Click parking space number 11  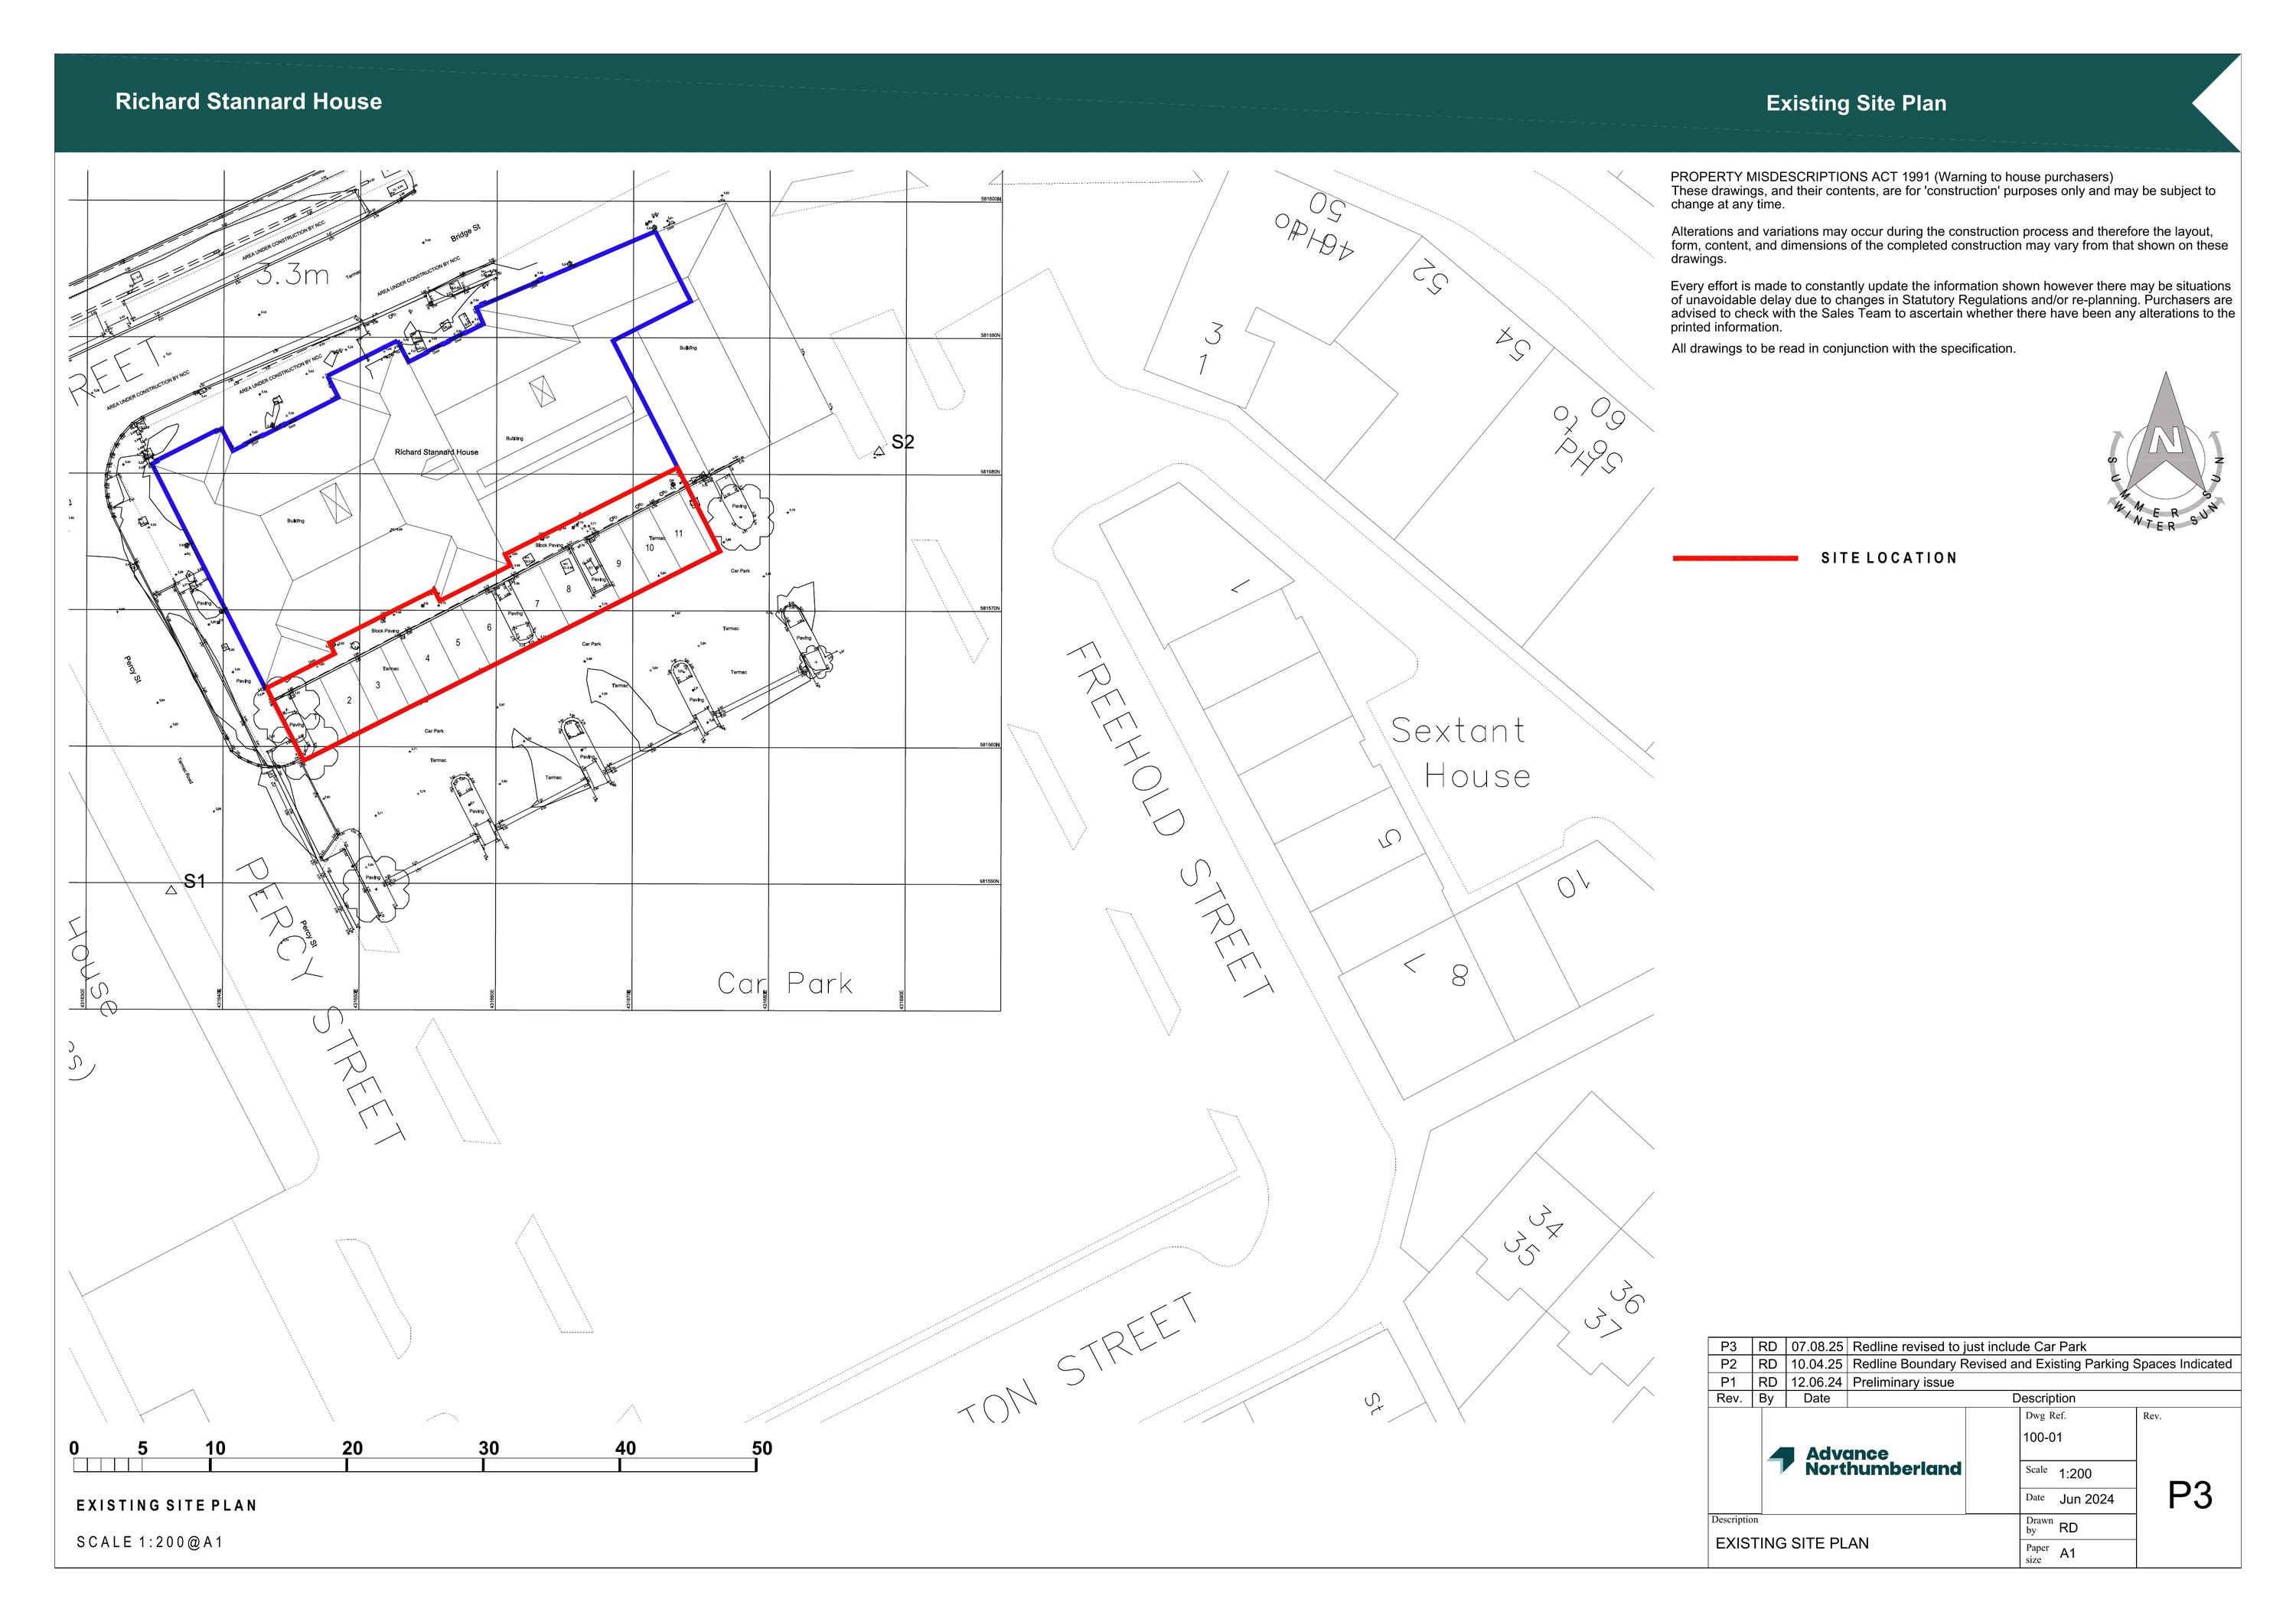click(x=678, y=533)
